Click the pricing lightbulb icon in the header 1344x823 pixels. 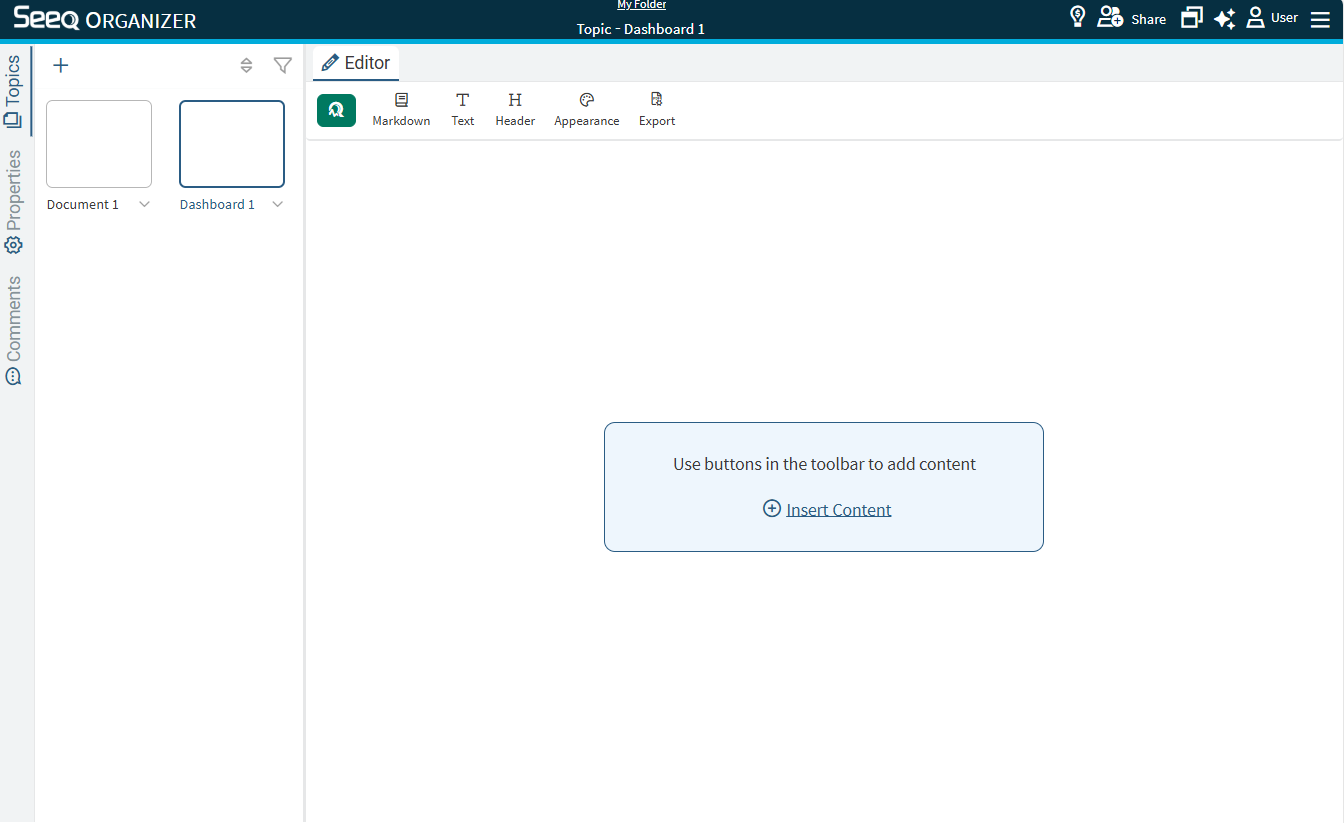point(1077,16)
